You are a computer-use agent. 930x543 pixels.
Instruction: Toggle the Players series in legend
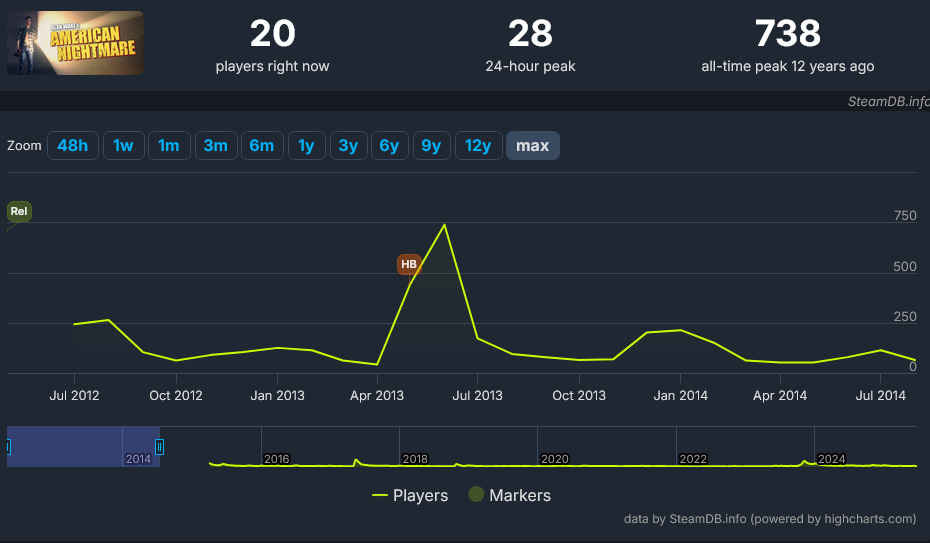[410, 495]
